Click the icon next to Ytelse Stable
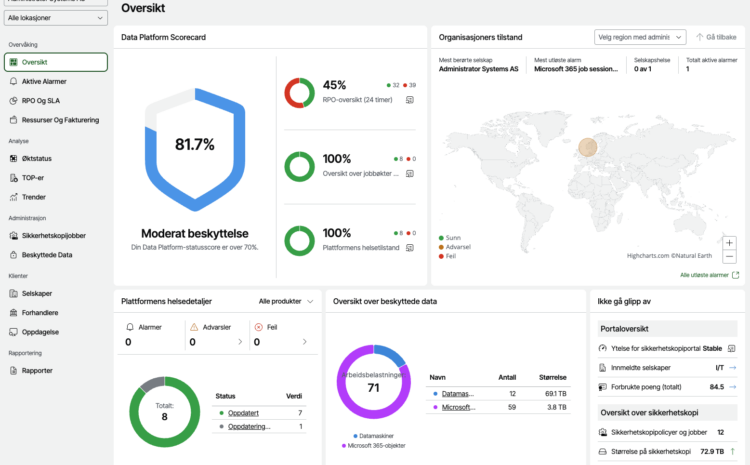This screenshot has height=465, width=750. pyautogui.click(x=732, y=348)
